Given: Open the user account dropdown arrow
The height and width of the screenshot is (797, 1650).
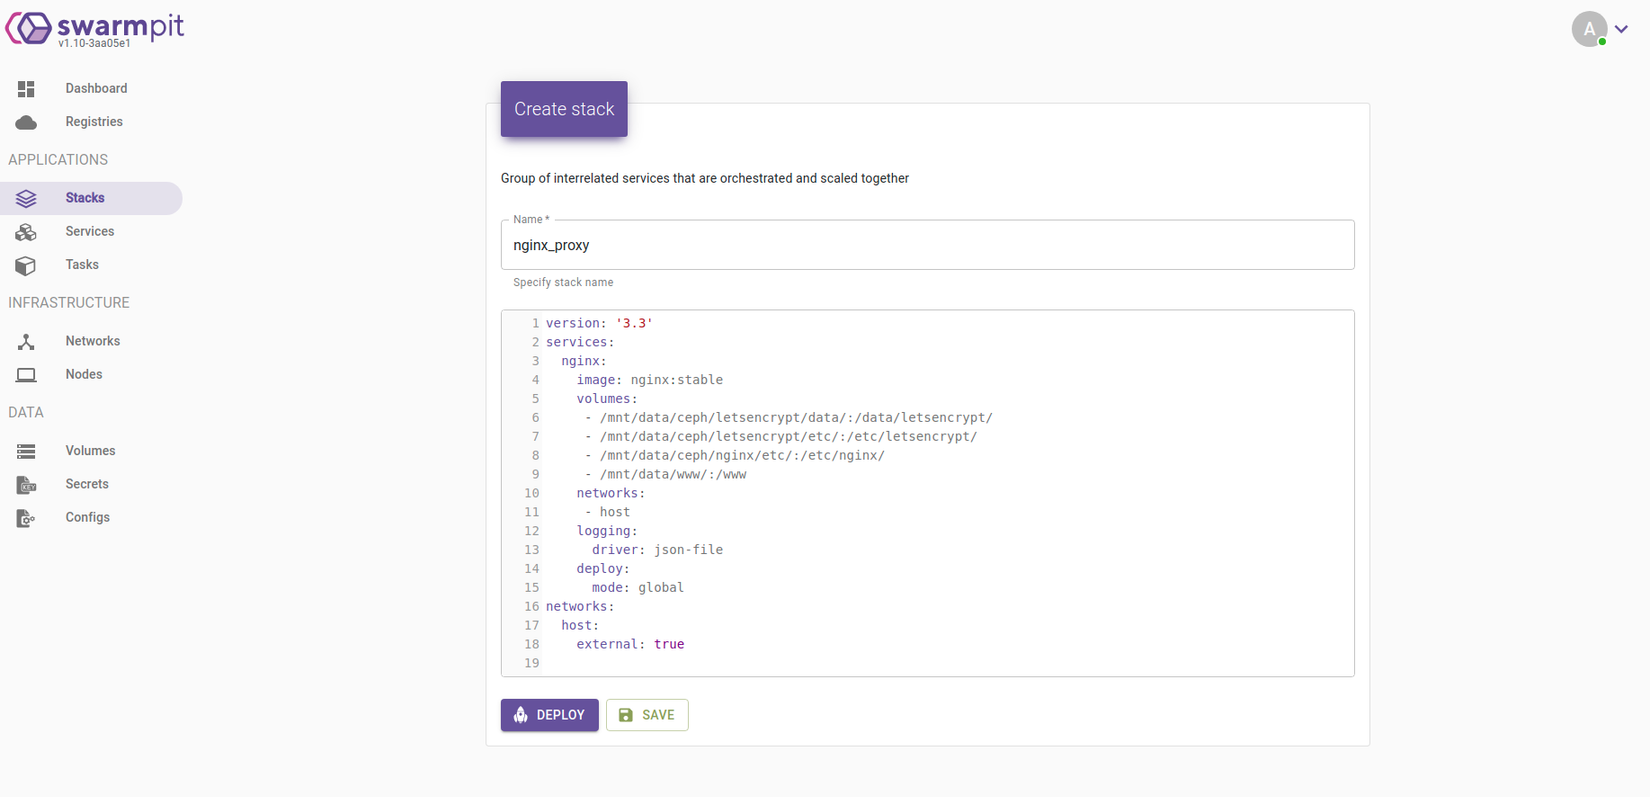Looking at the screenshot, I should (x=1622, y=29).
